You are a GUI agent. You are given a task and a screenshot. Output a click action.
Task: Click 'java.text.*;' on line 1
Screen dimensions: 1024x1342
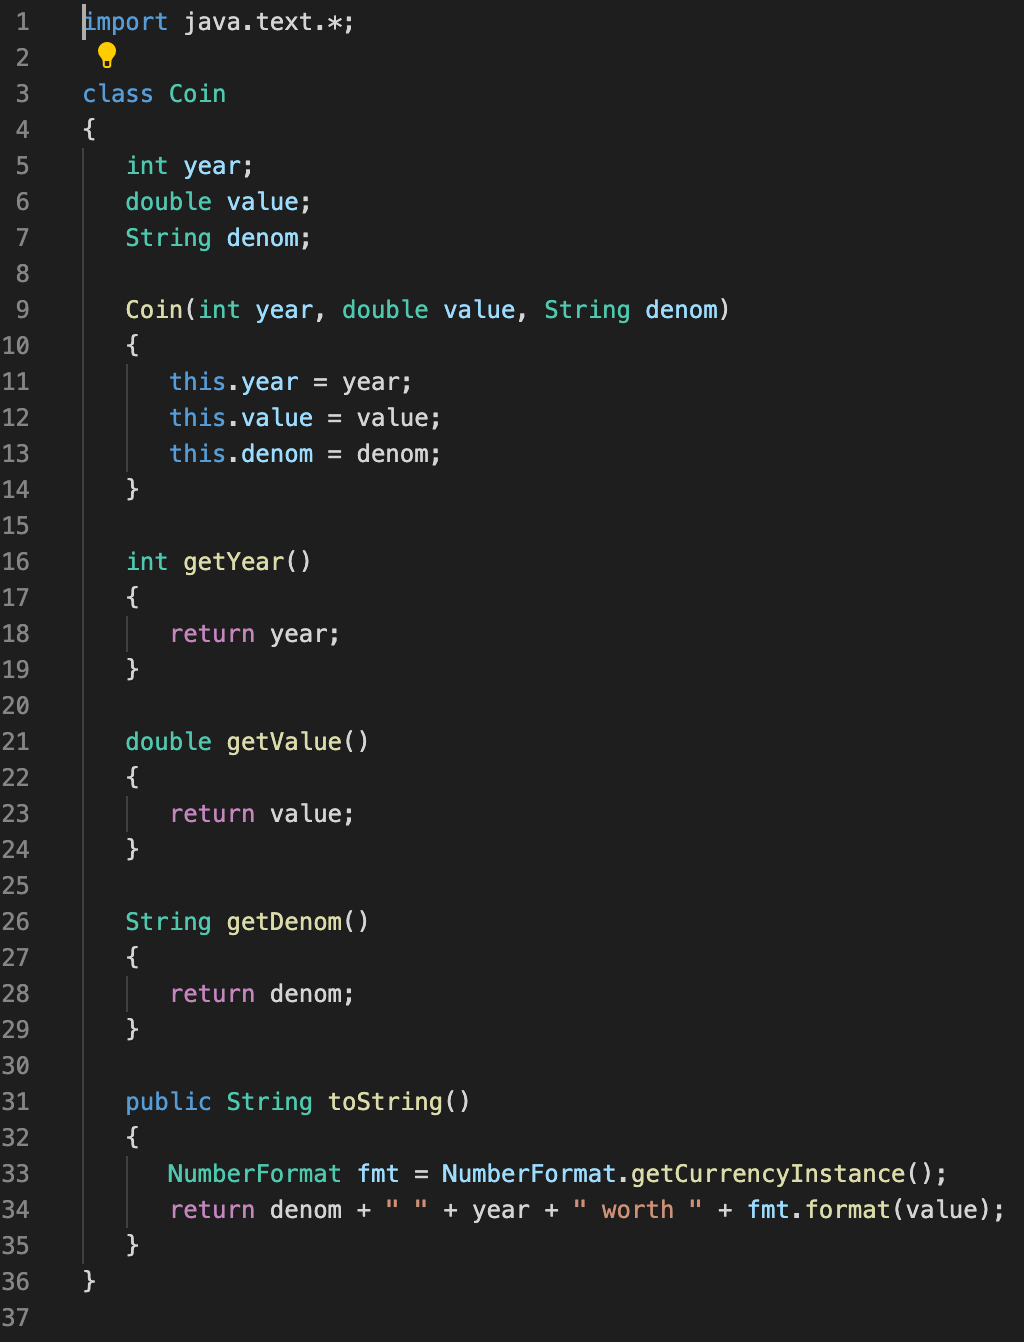click(x=269, y=22)
